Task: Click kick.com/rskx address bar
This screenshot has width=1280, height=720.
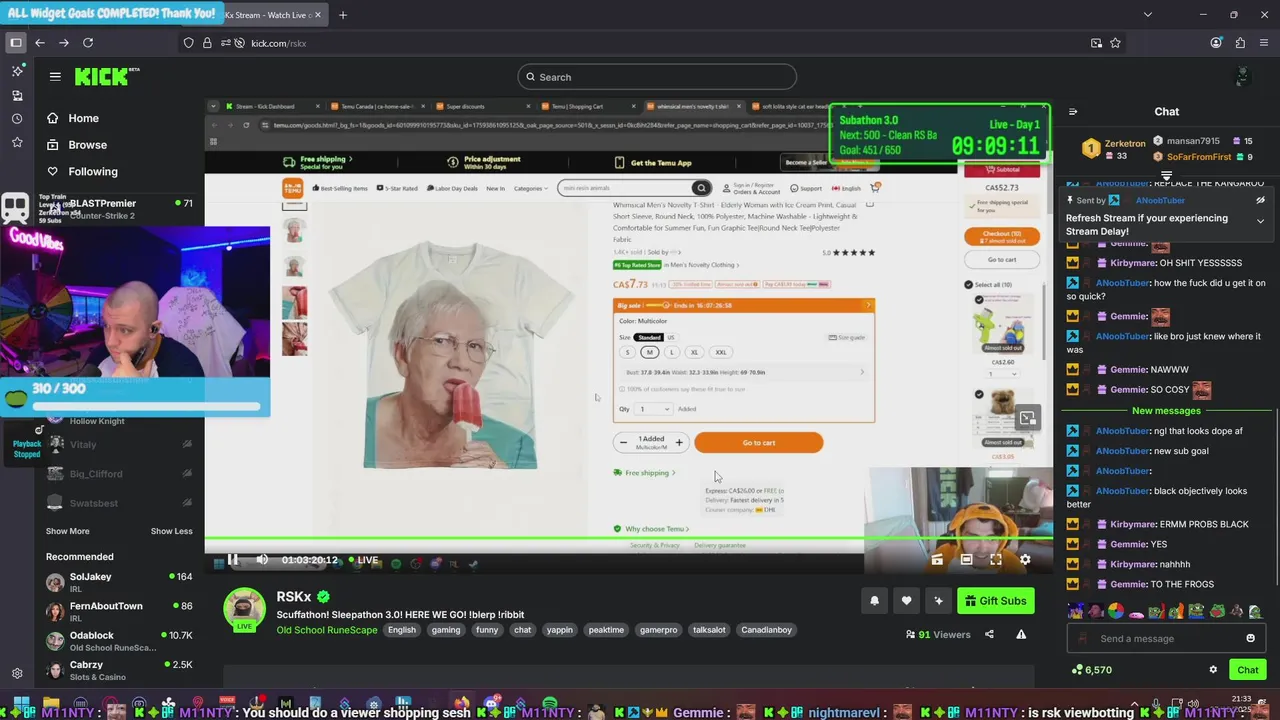Action: point(278,43)
